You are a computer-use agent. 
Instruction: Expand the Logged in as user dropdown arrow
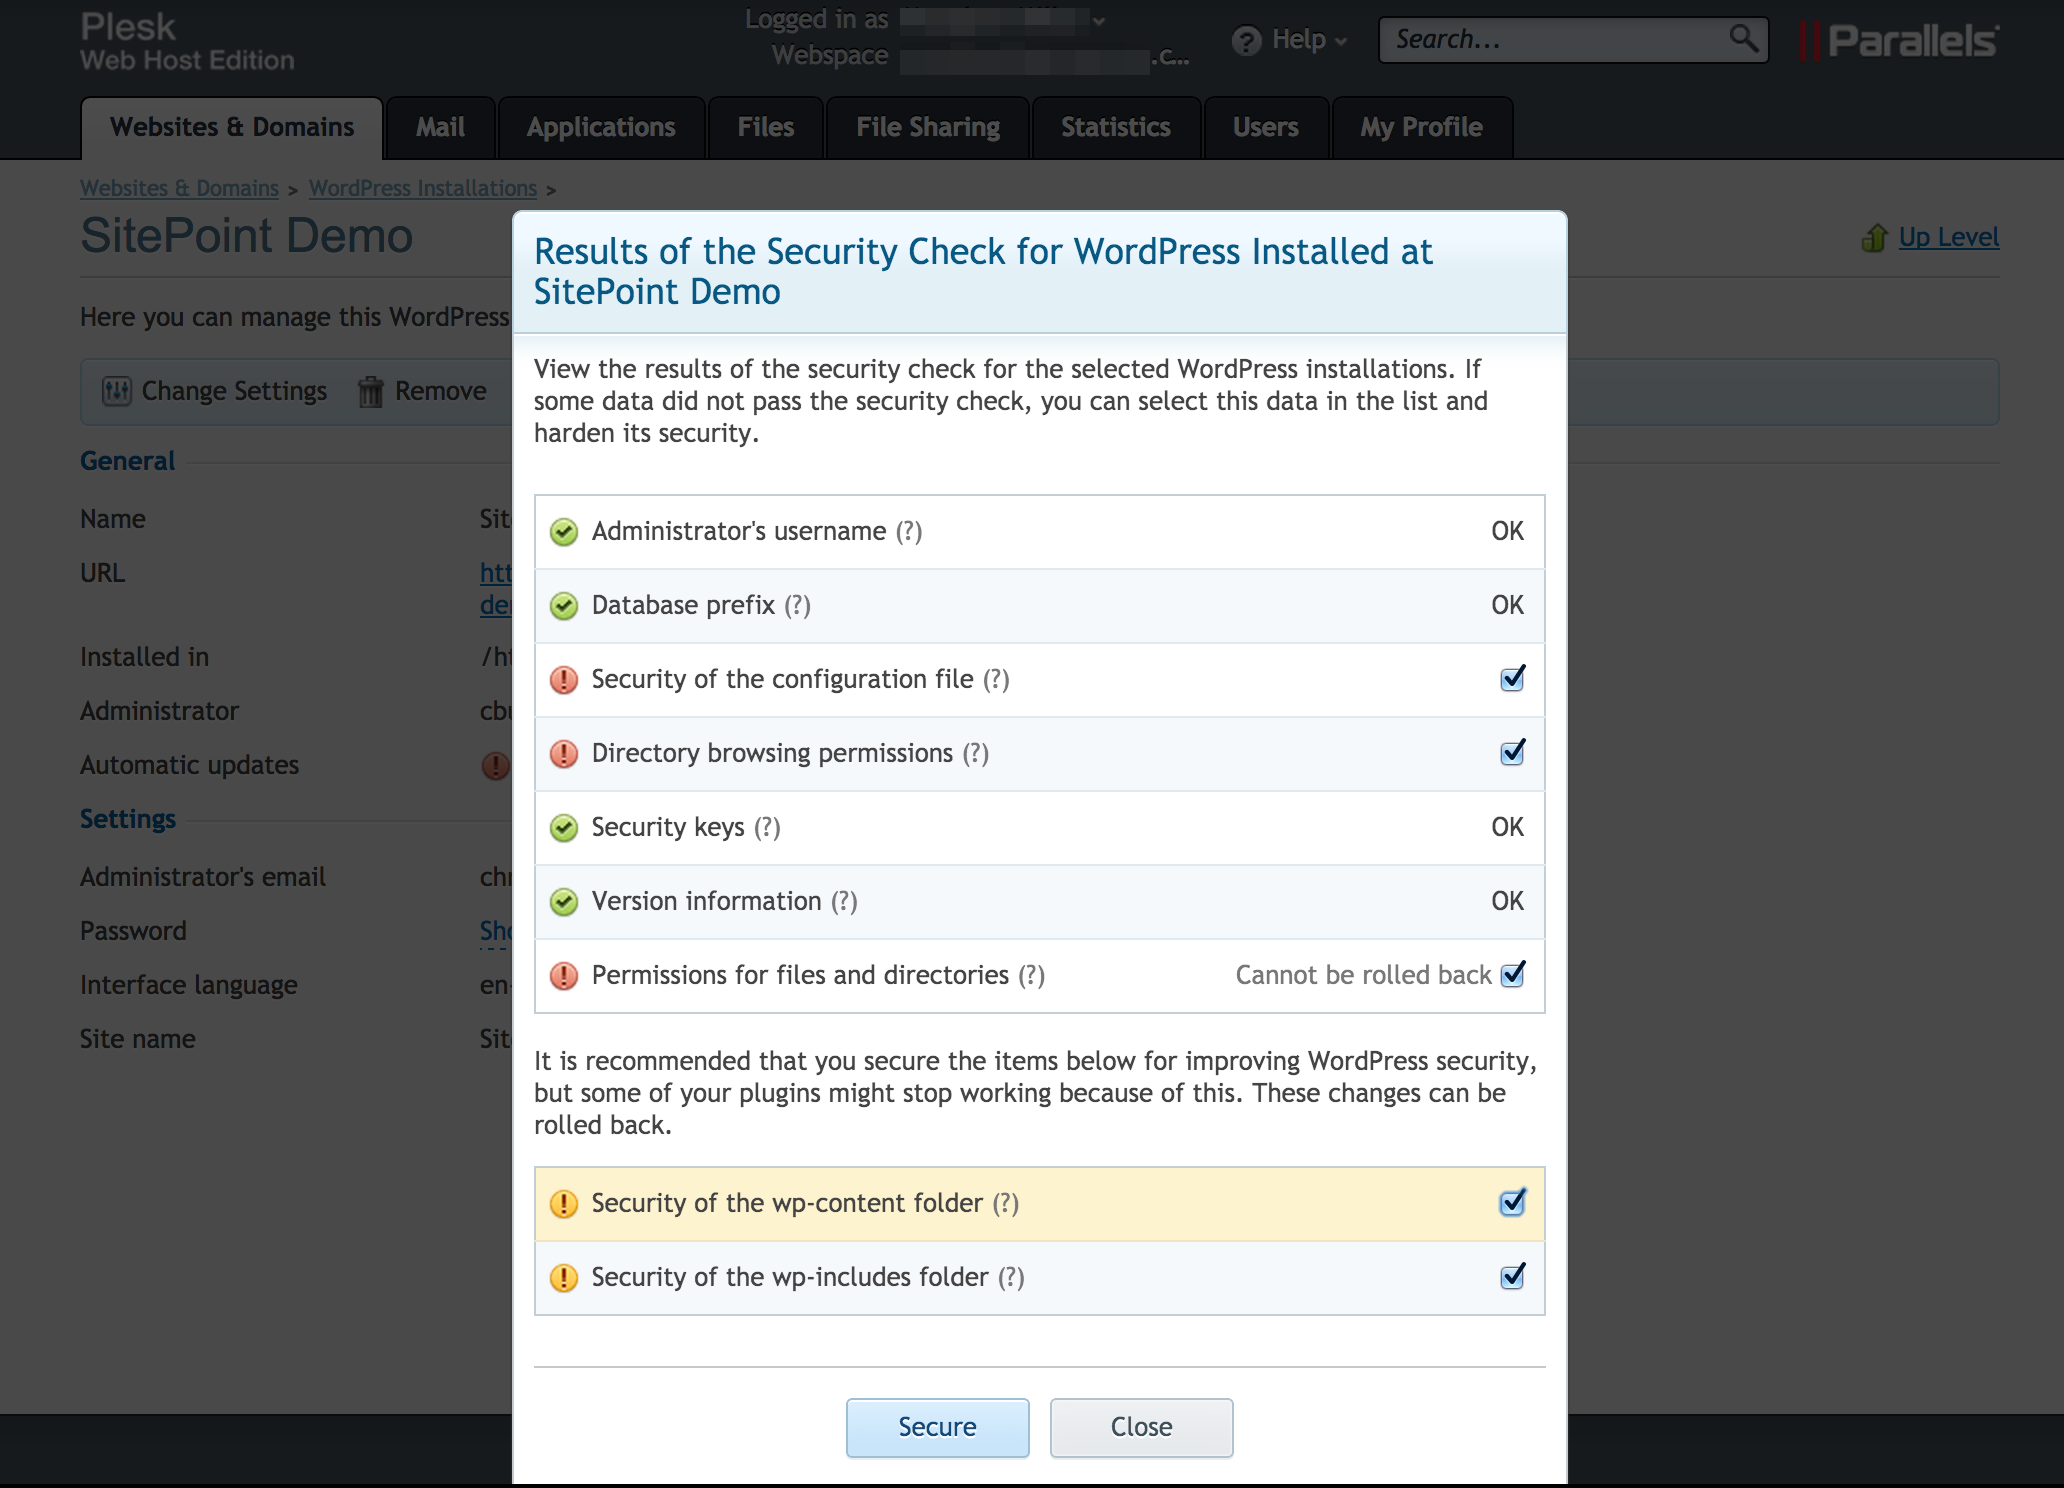[1099, 21]
